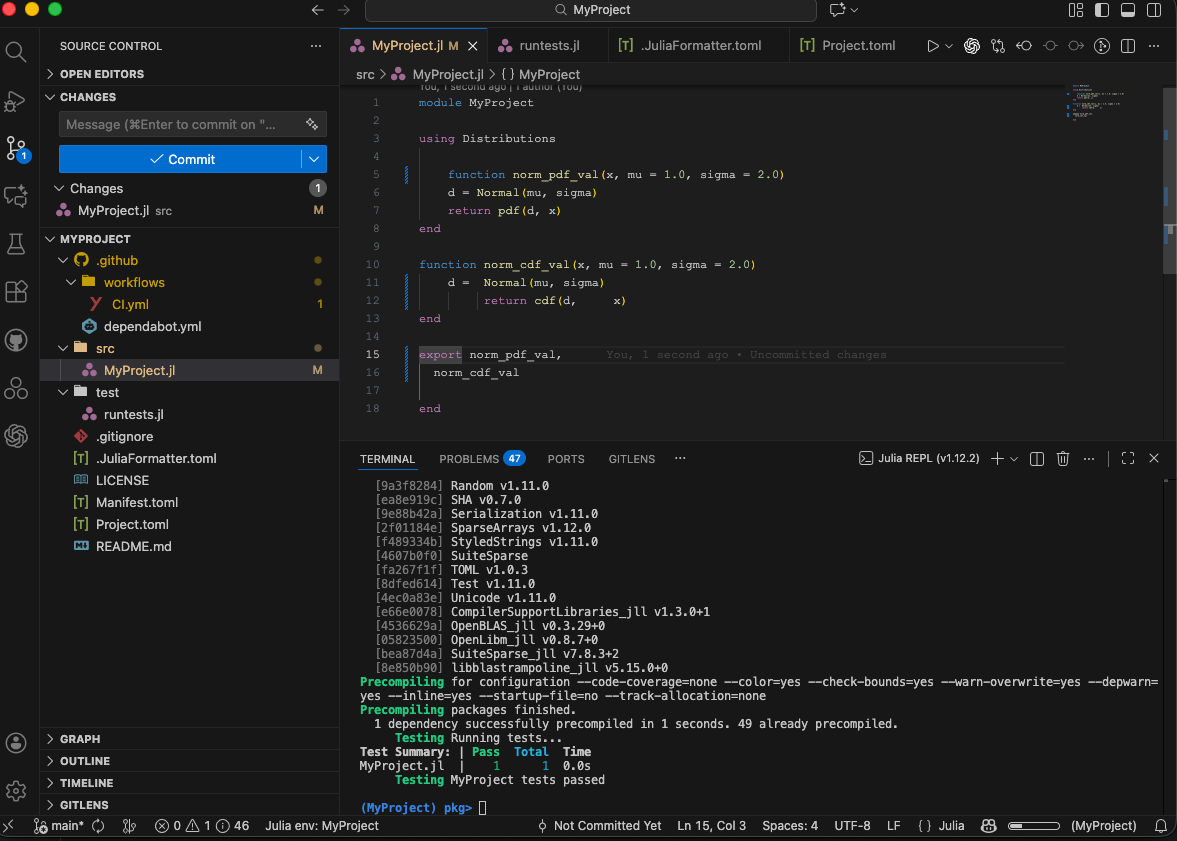
Task: Click the Run Julia file play icon
Action: pyautogui.click(x=932, y=46)
